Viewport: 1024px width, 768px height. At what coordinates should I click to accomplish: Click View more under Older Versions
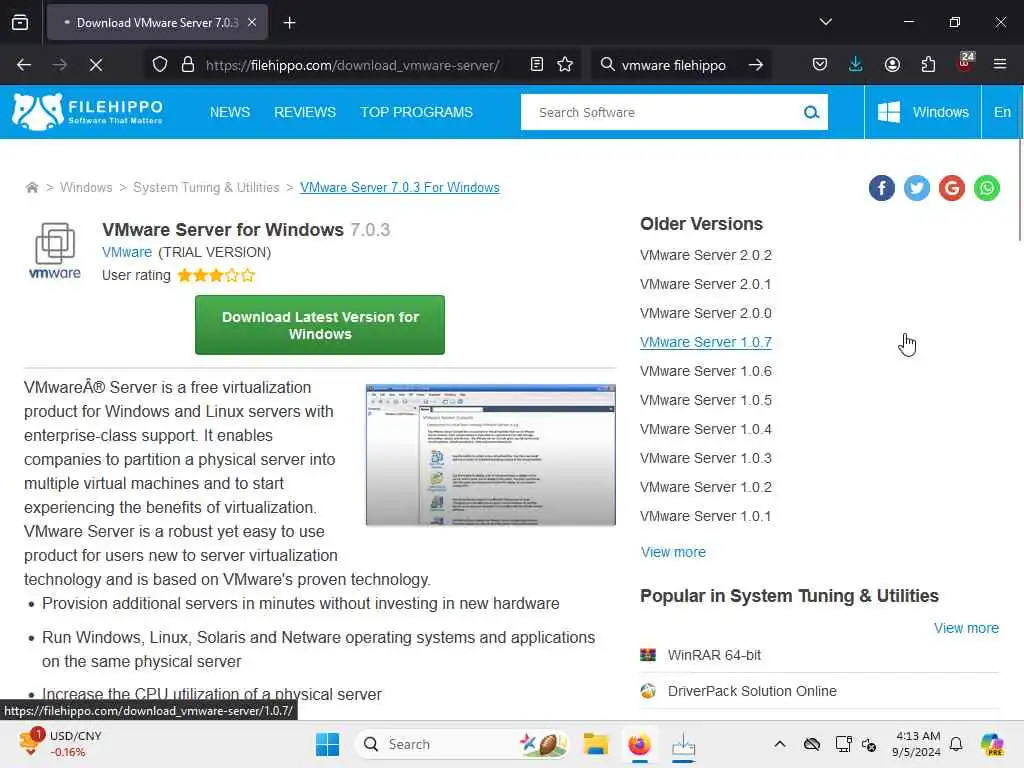point(673,552)
